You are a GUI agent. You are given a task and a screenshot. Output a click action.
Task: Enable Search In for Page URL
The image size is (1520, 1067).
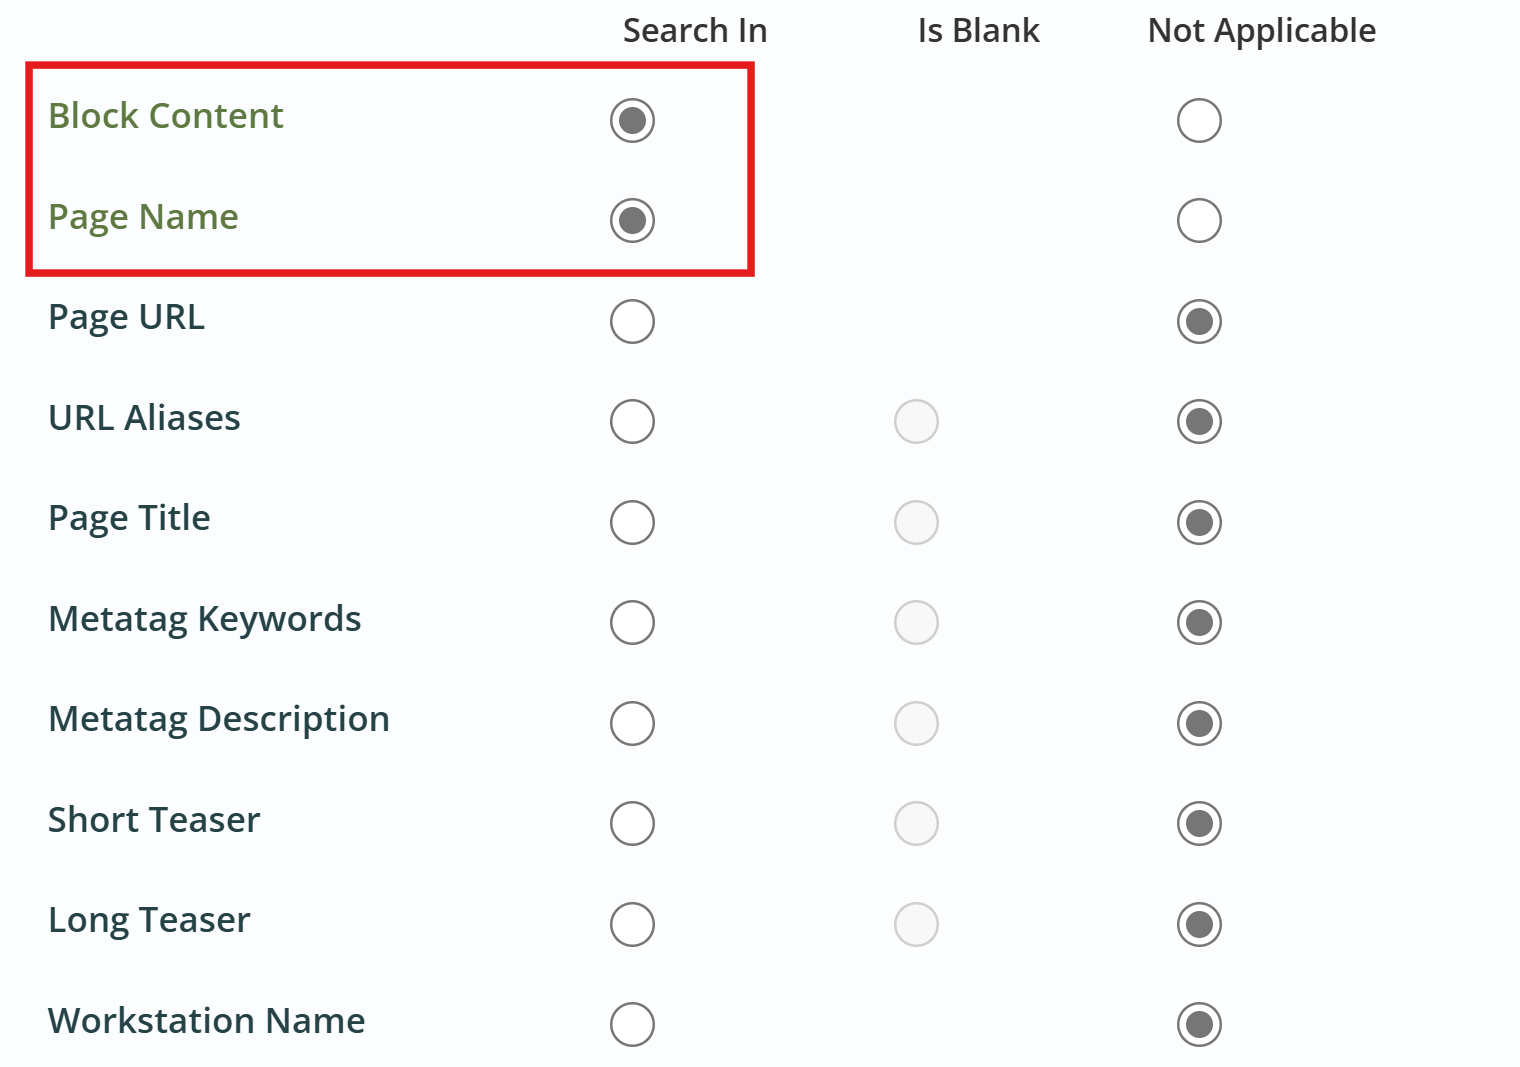point(632,321)
